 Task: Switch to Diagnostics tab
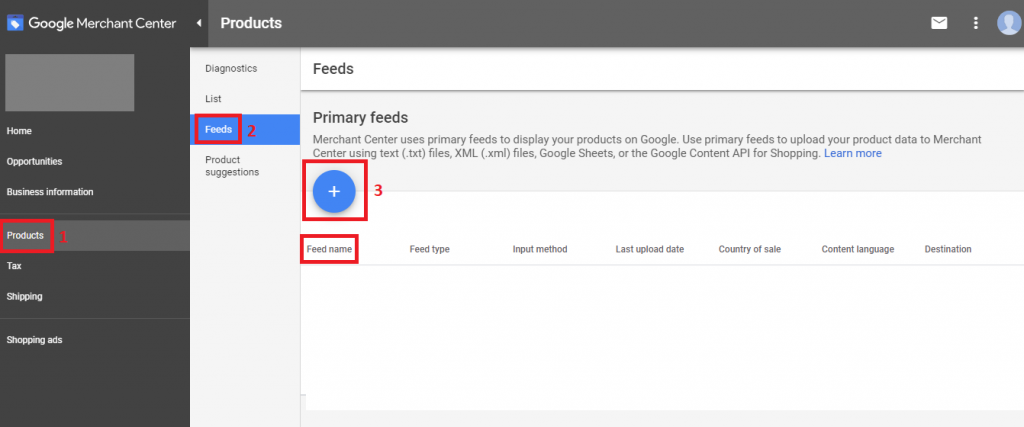(x=231, y=69)
